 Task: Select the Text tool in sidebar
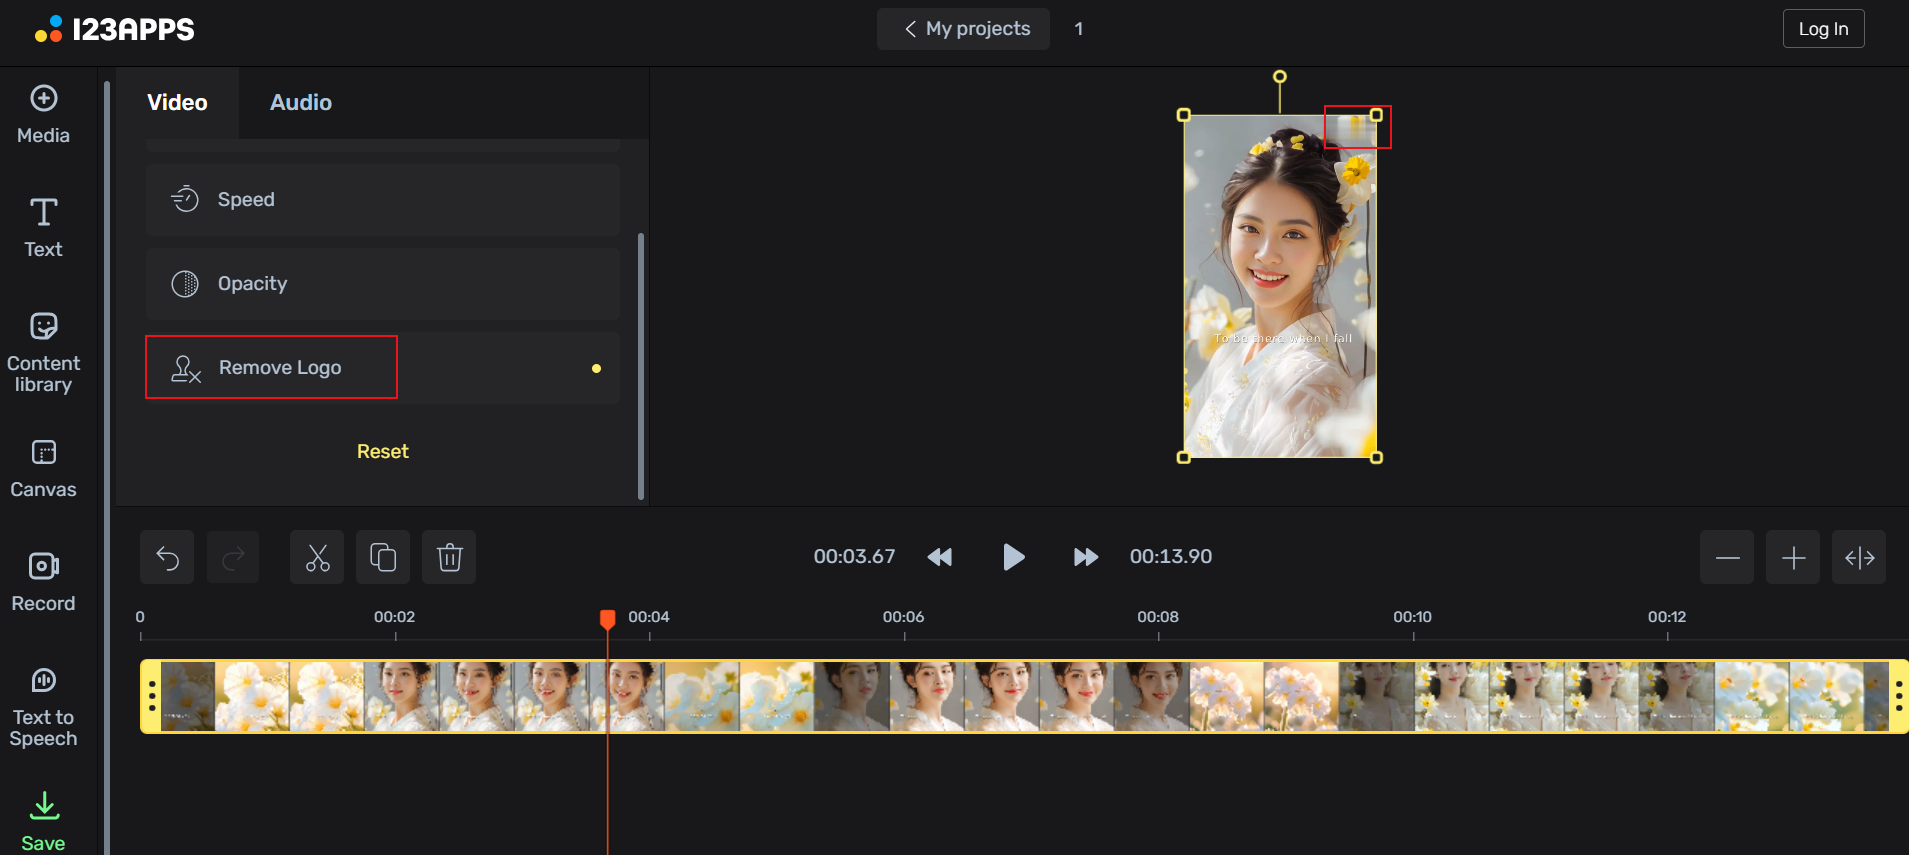click(x=43, y=227)
